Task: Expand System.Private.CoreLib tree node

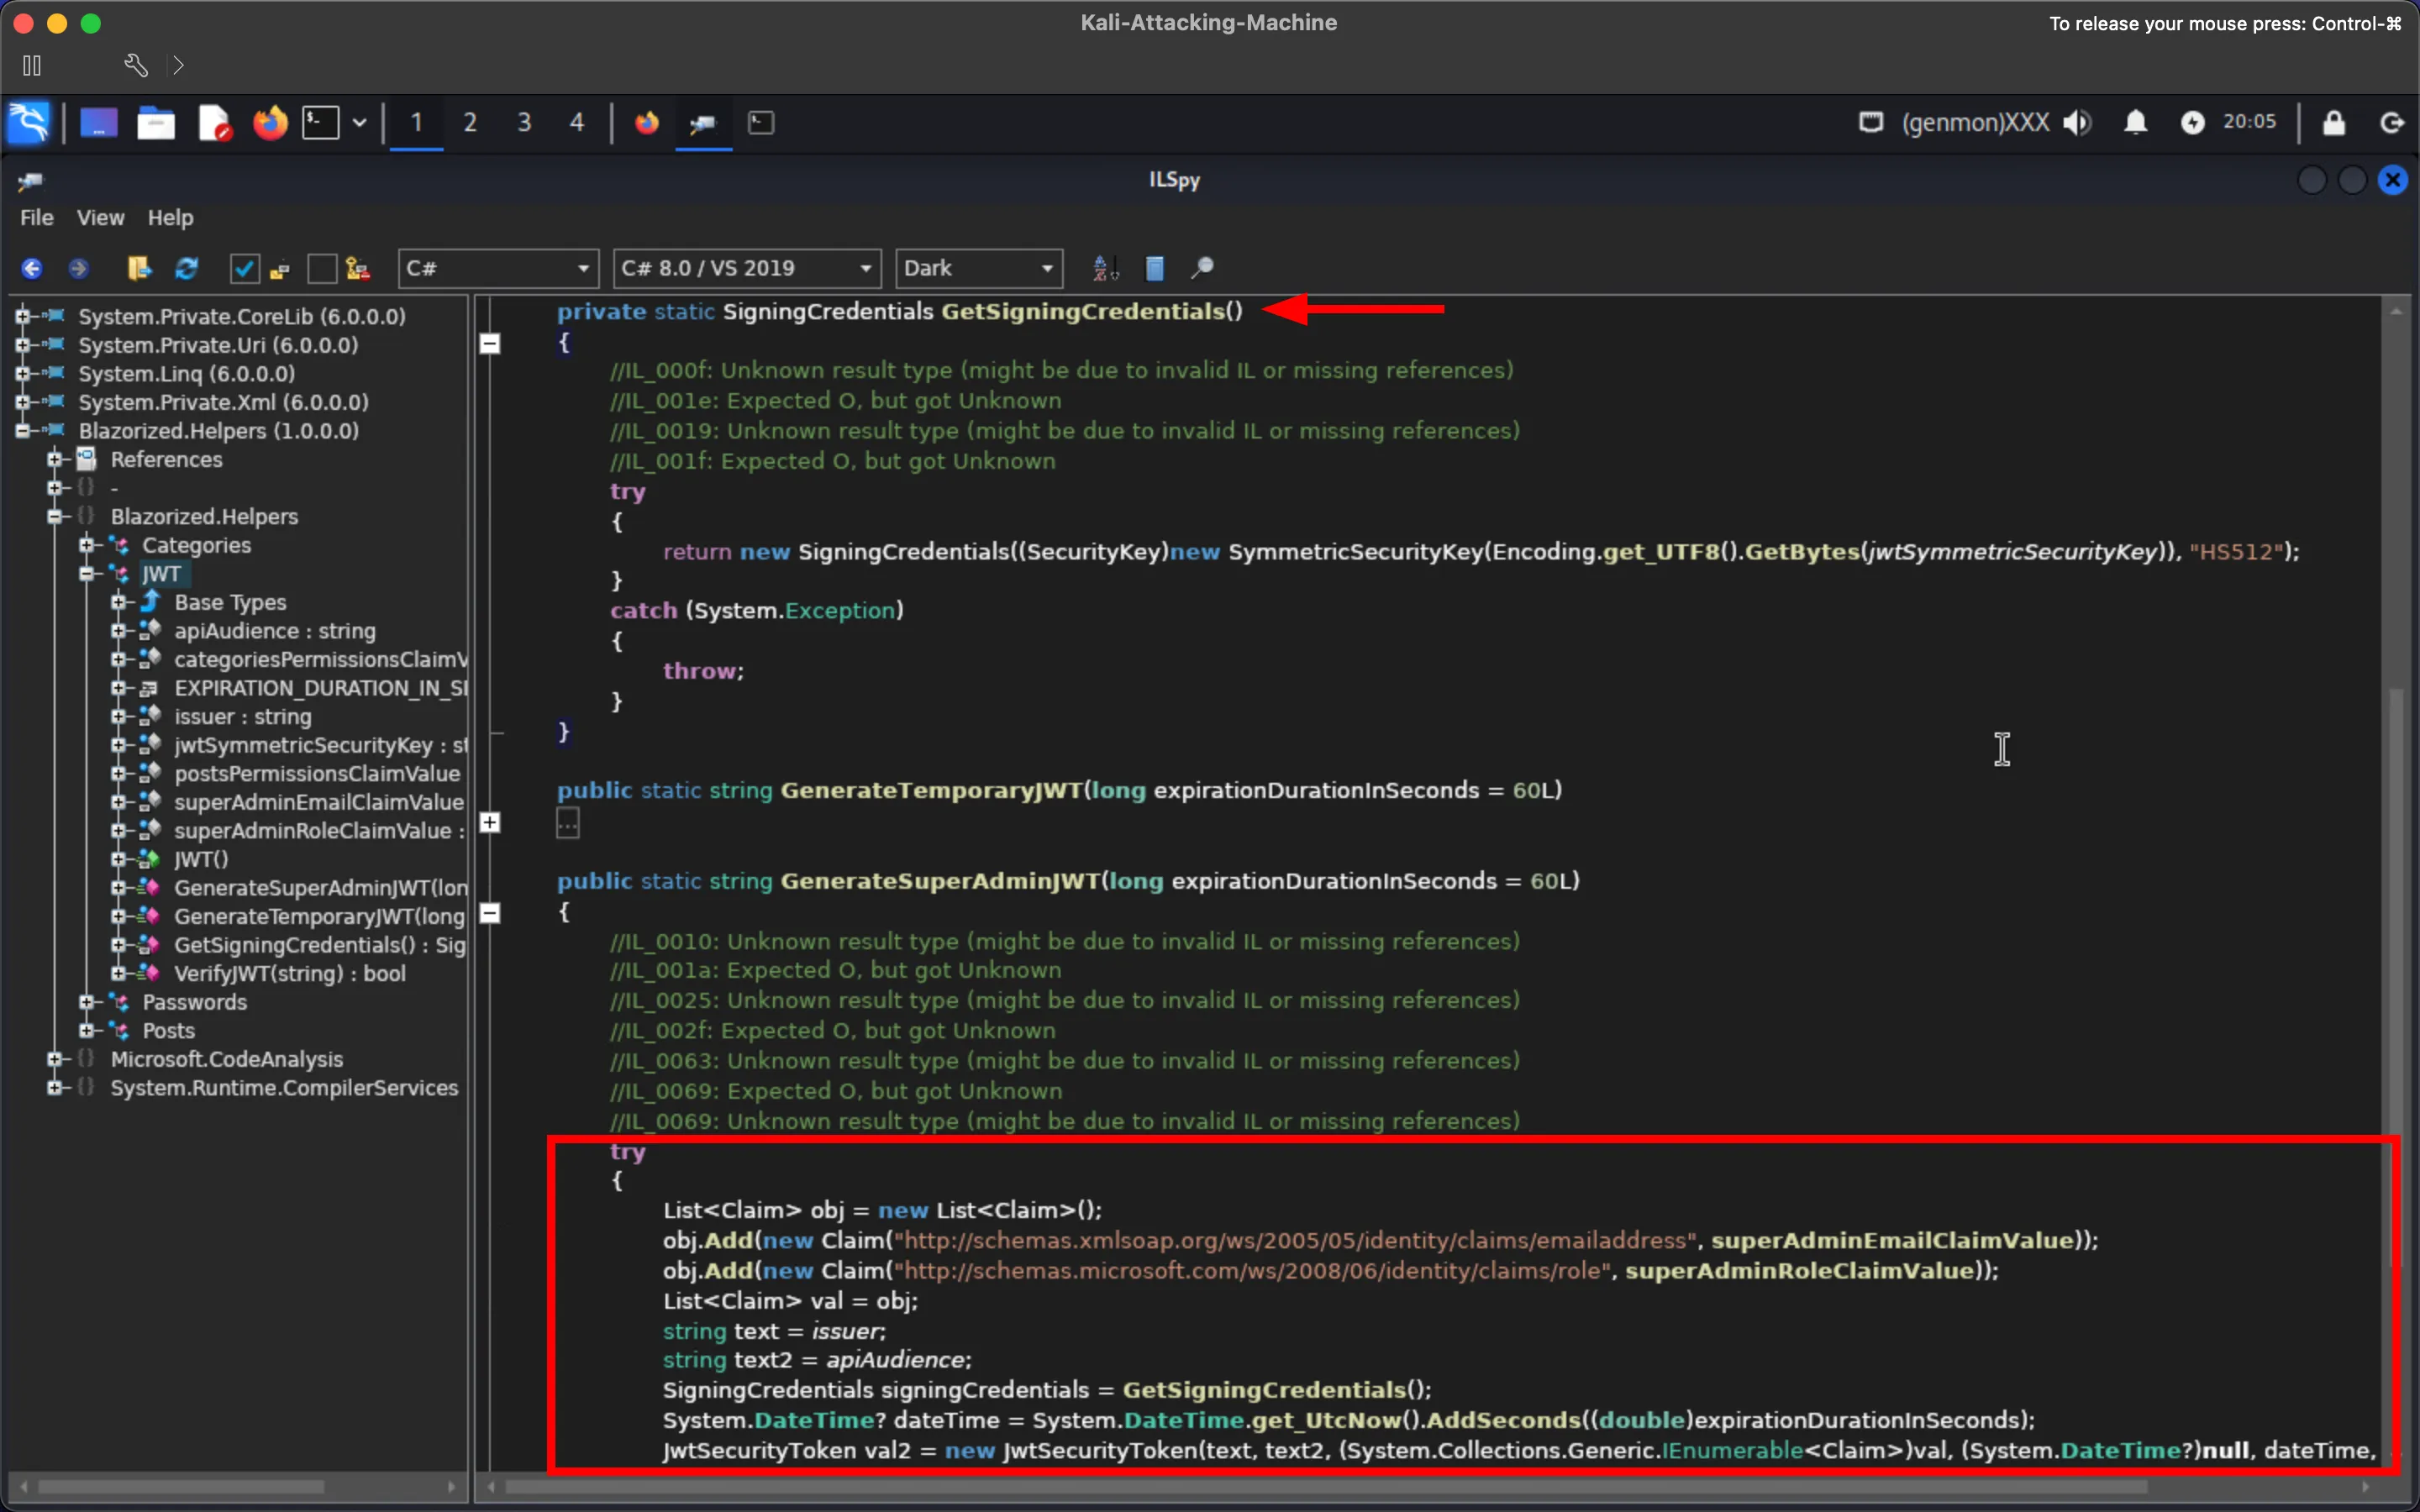Action: pos(22,316)
